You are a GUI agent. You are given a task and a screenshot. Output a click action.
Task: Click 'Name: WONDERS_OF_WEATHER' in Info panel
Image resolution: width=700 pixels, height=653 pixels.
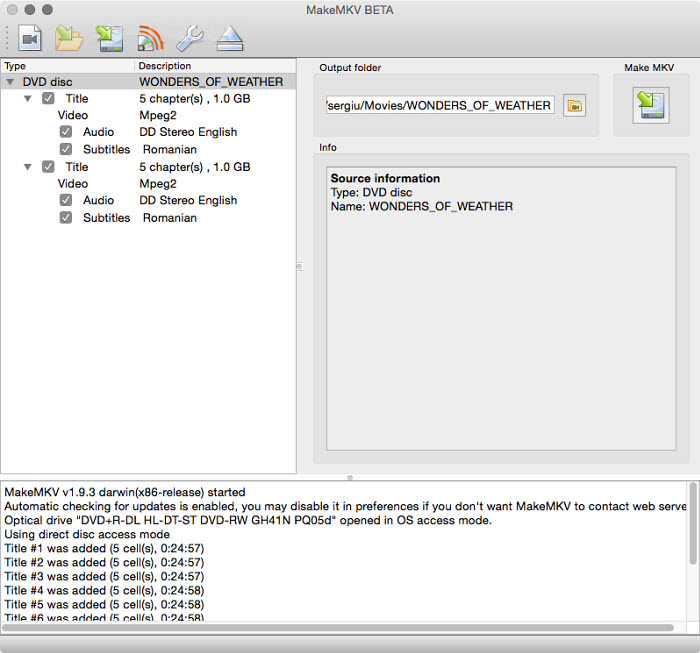421,207
